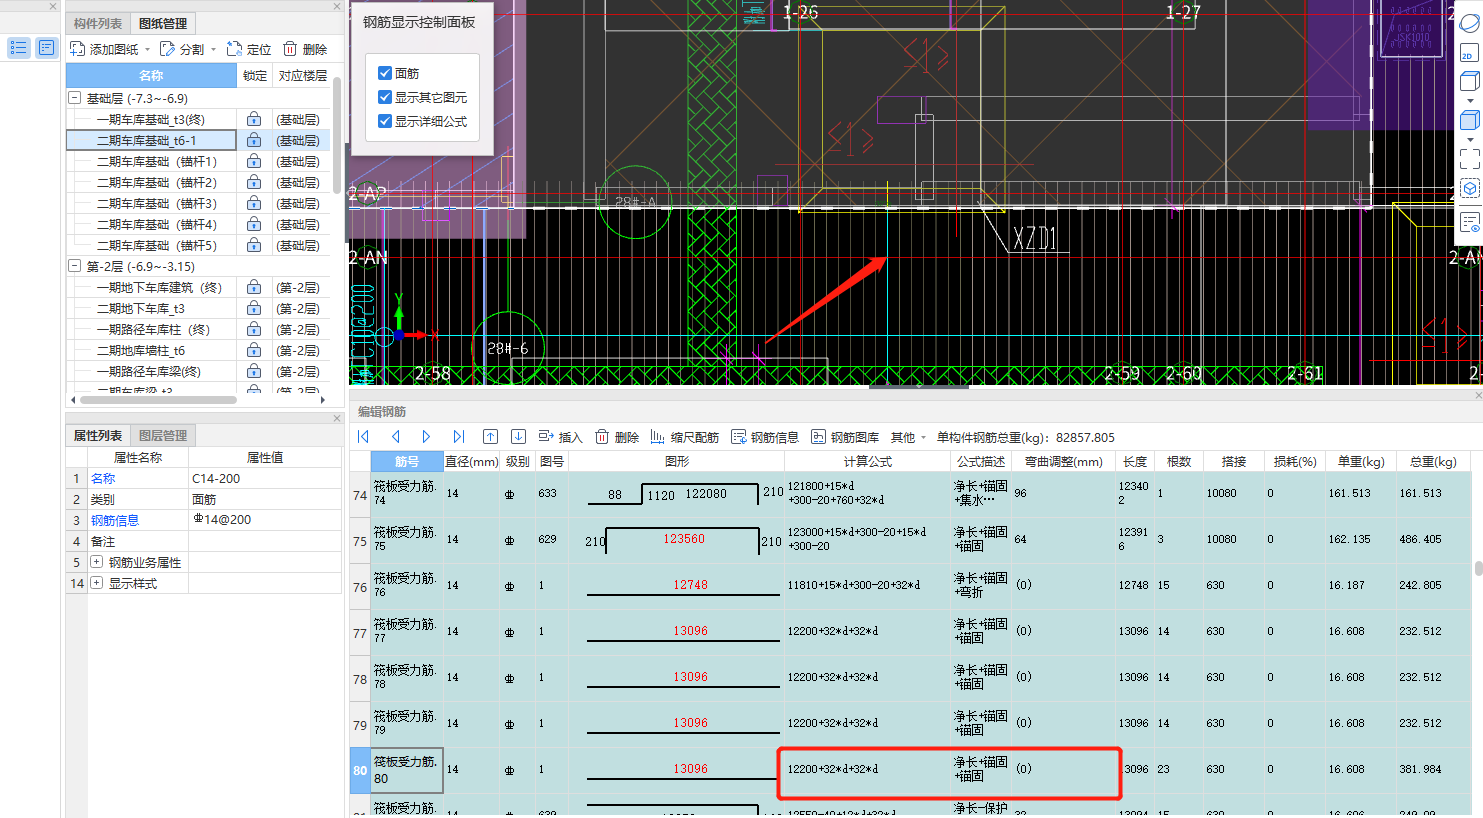Uncheck 显示详细公式 checkbox

(x=385, y=121)
